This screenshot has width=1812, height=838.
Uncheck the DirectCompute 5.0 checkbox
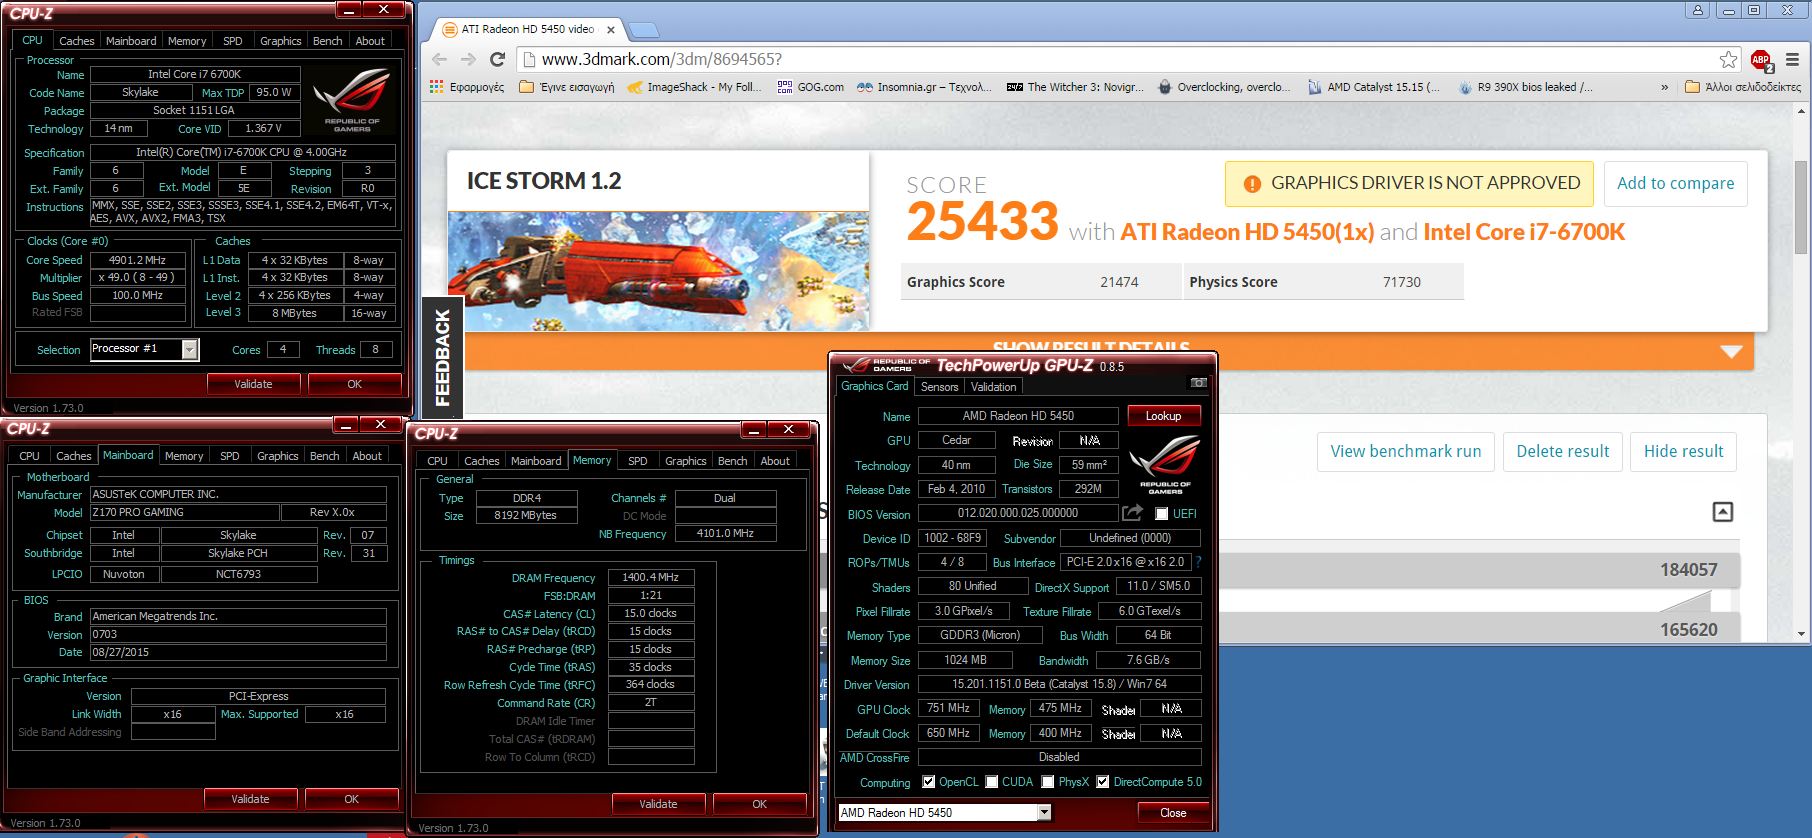1103,782
